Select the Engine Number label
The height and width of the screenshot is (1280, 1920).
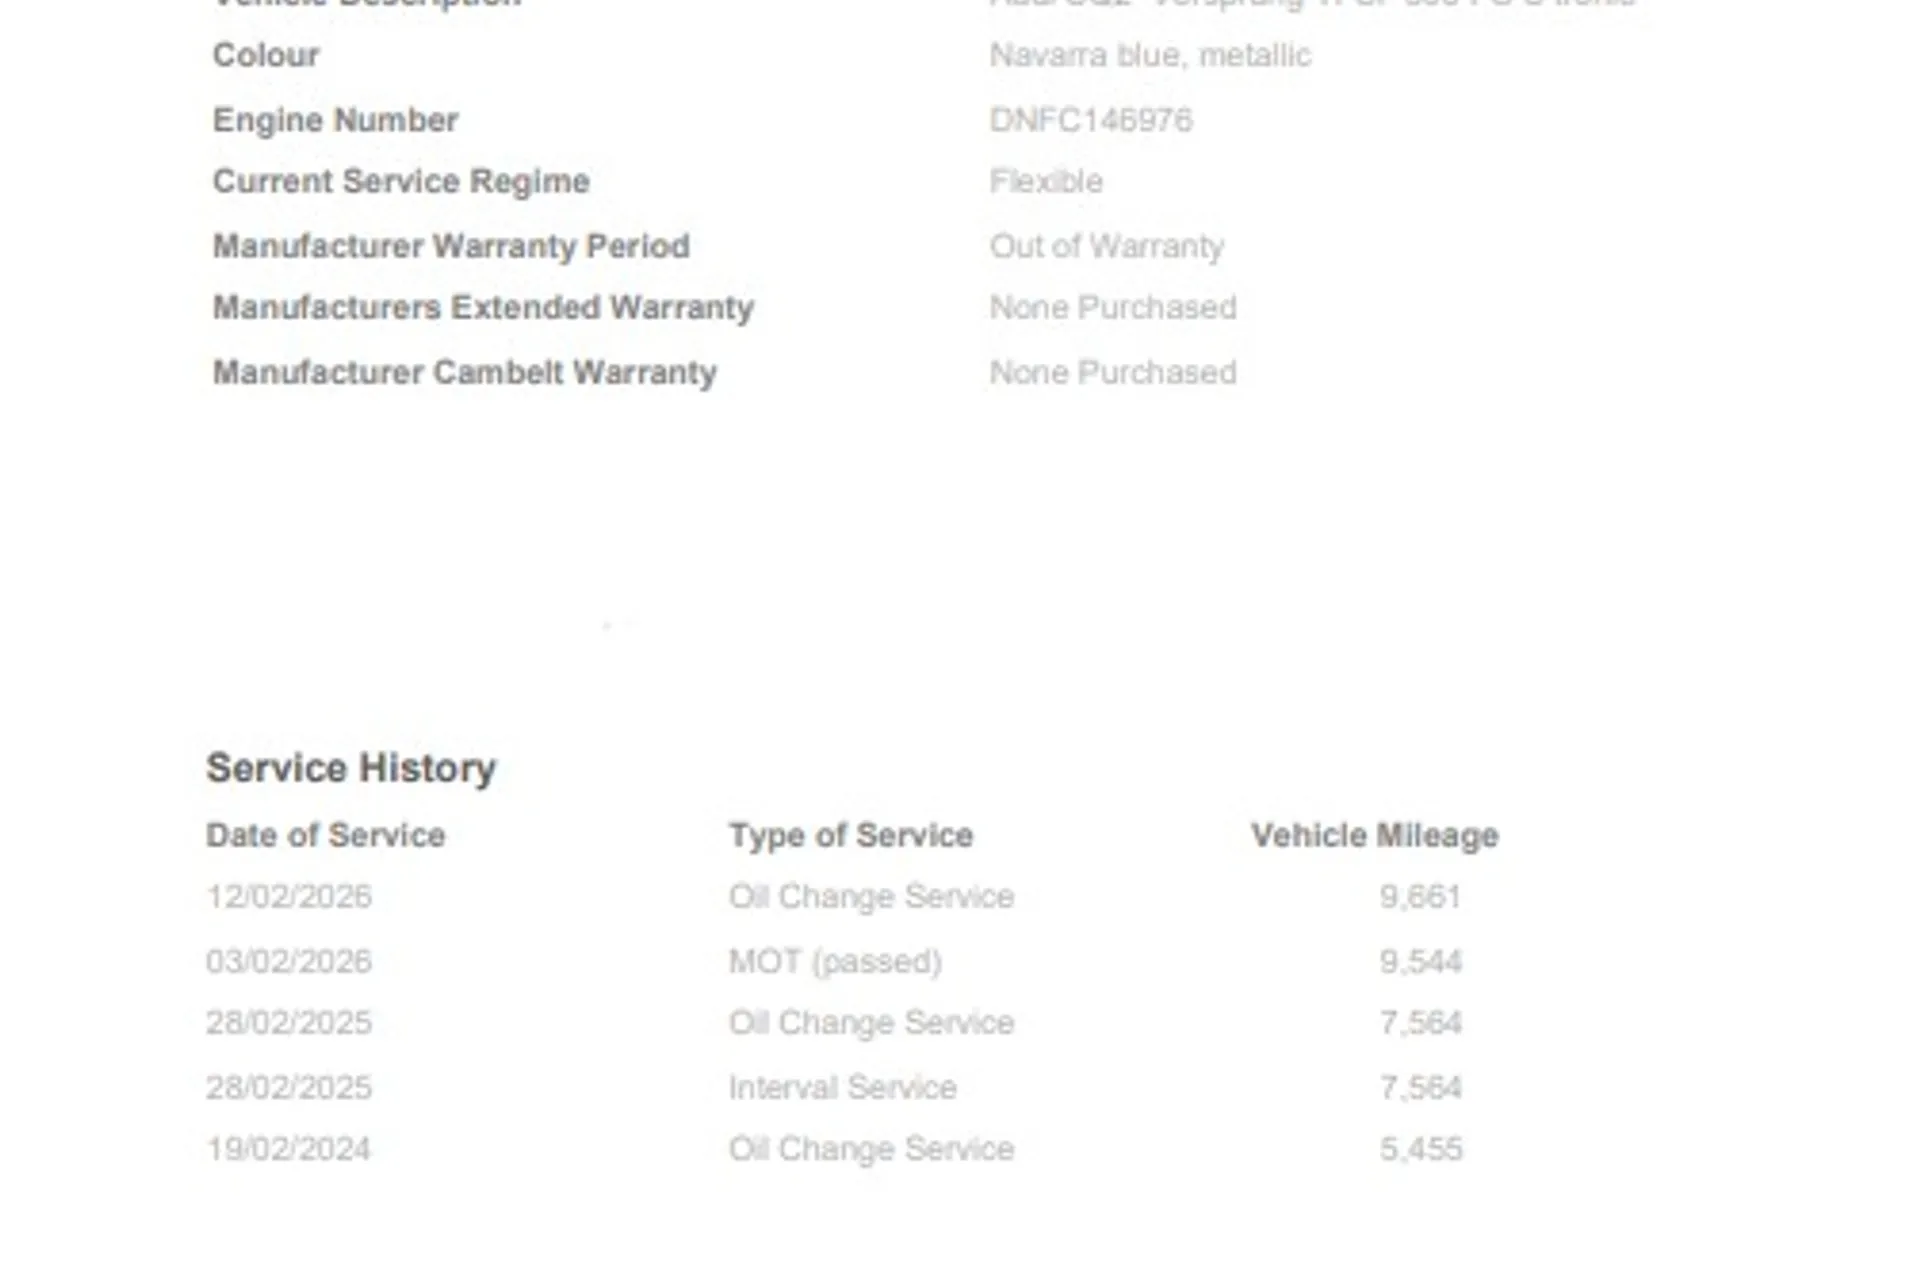click(x=335, y=120)
